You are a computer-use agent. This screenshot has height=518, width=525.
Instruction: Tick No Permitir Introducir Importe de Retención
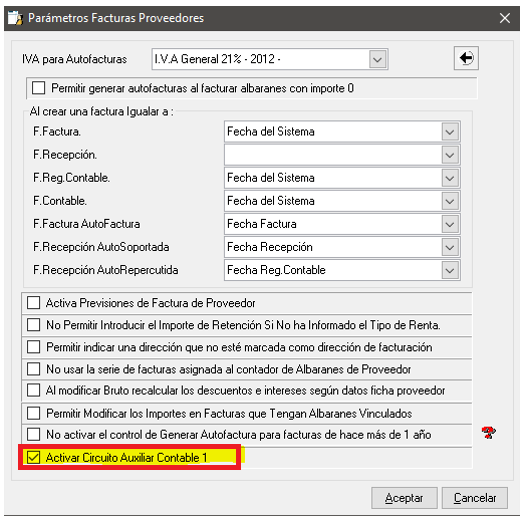point(33,324)
